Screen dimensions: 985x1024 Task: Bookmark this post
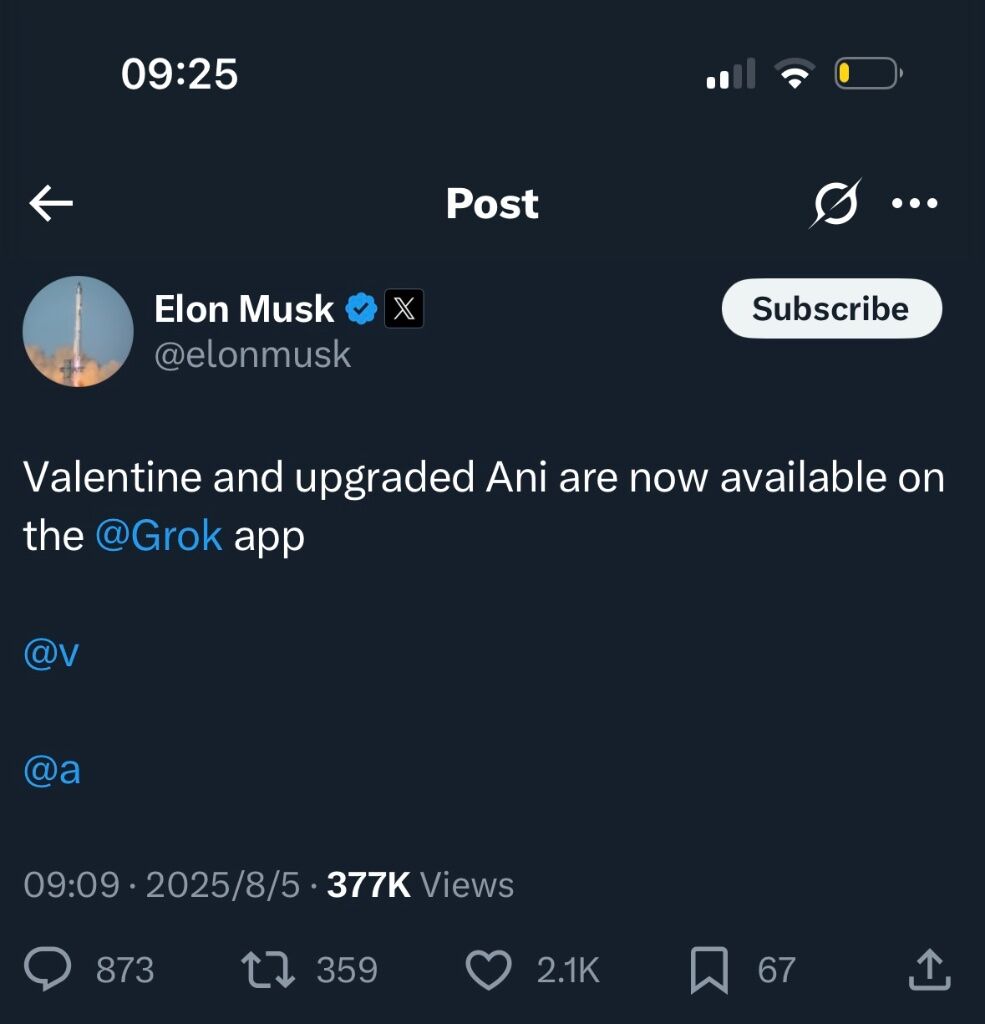click(709, 969)
